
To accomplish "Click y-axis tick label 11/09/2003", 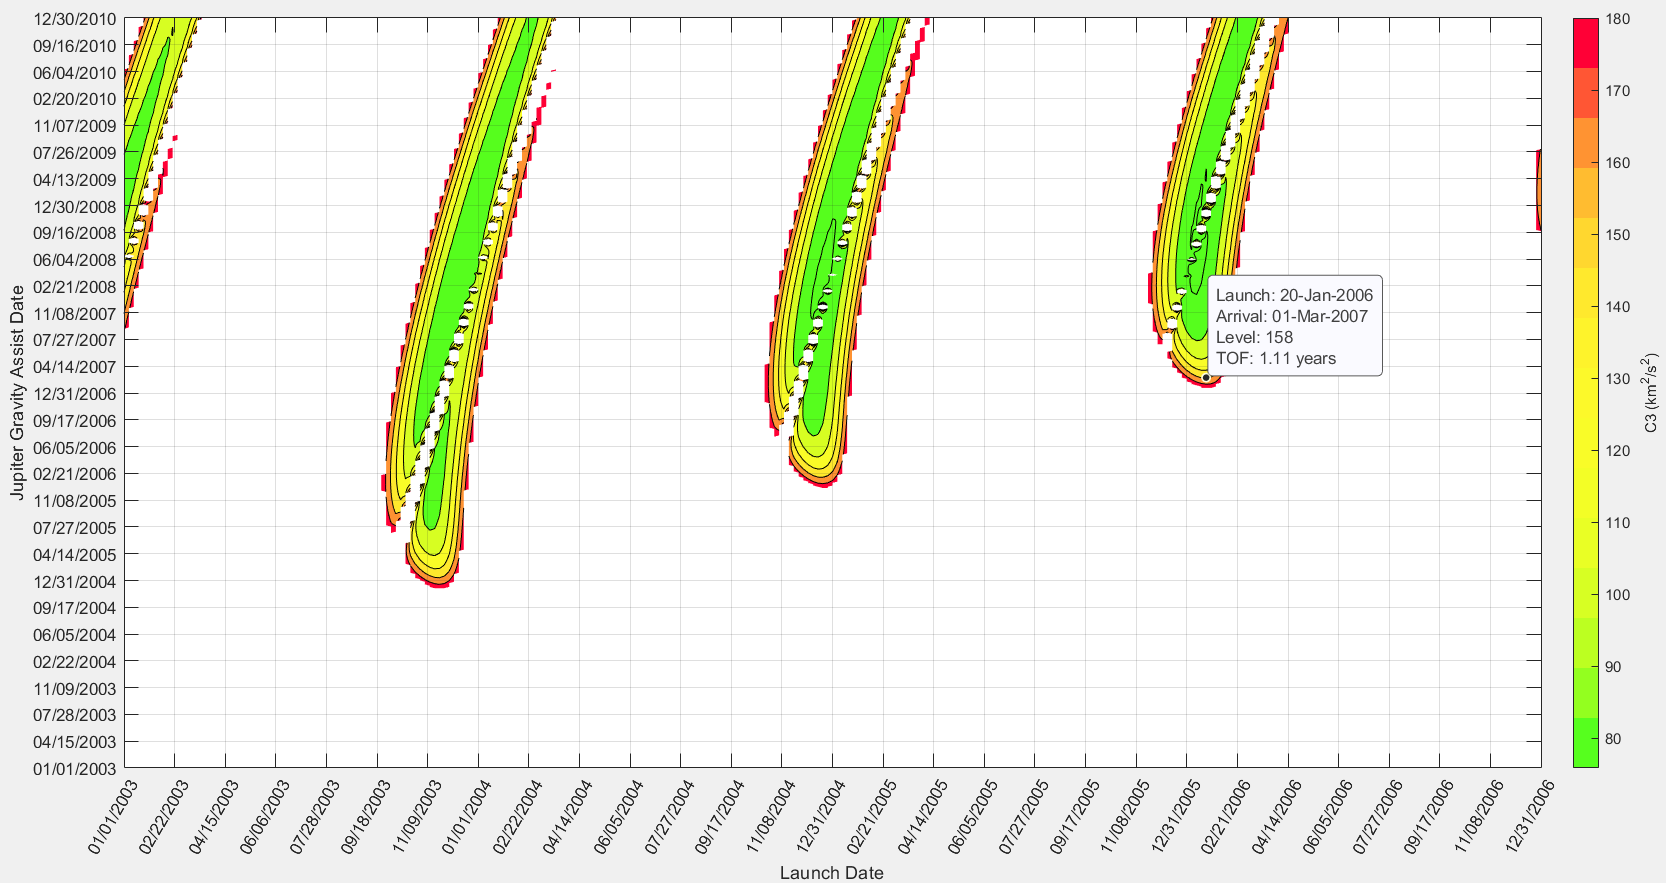I will 75,689.
